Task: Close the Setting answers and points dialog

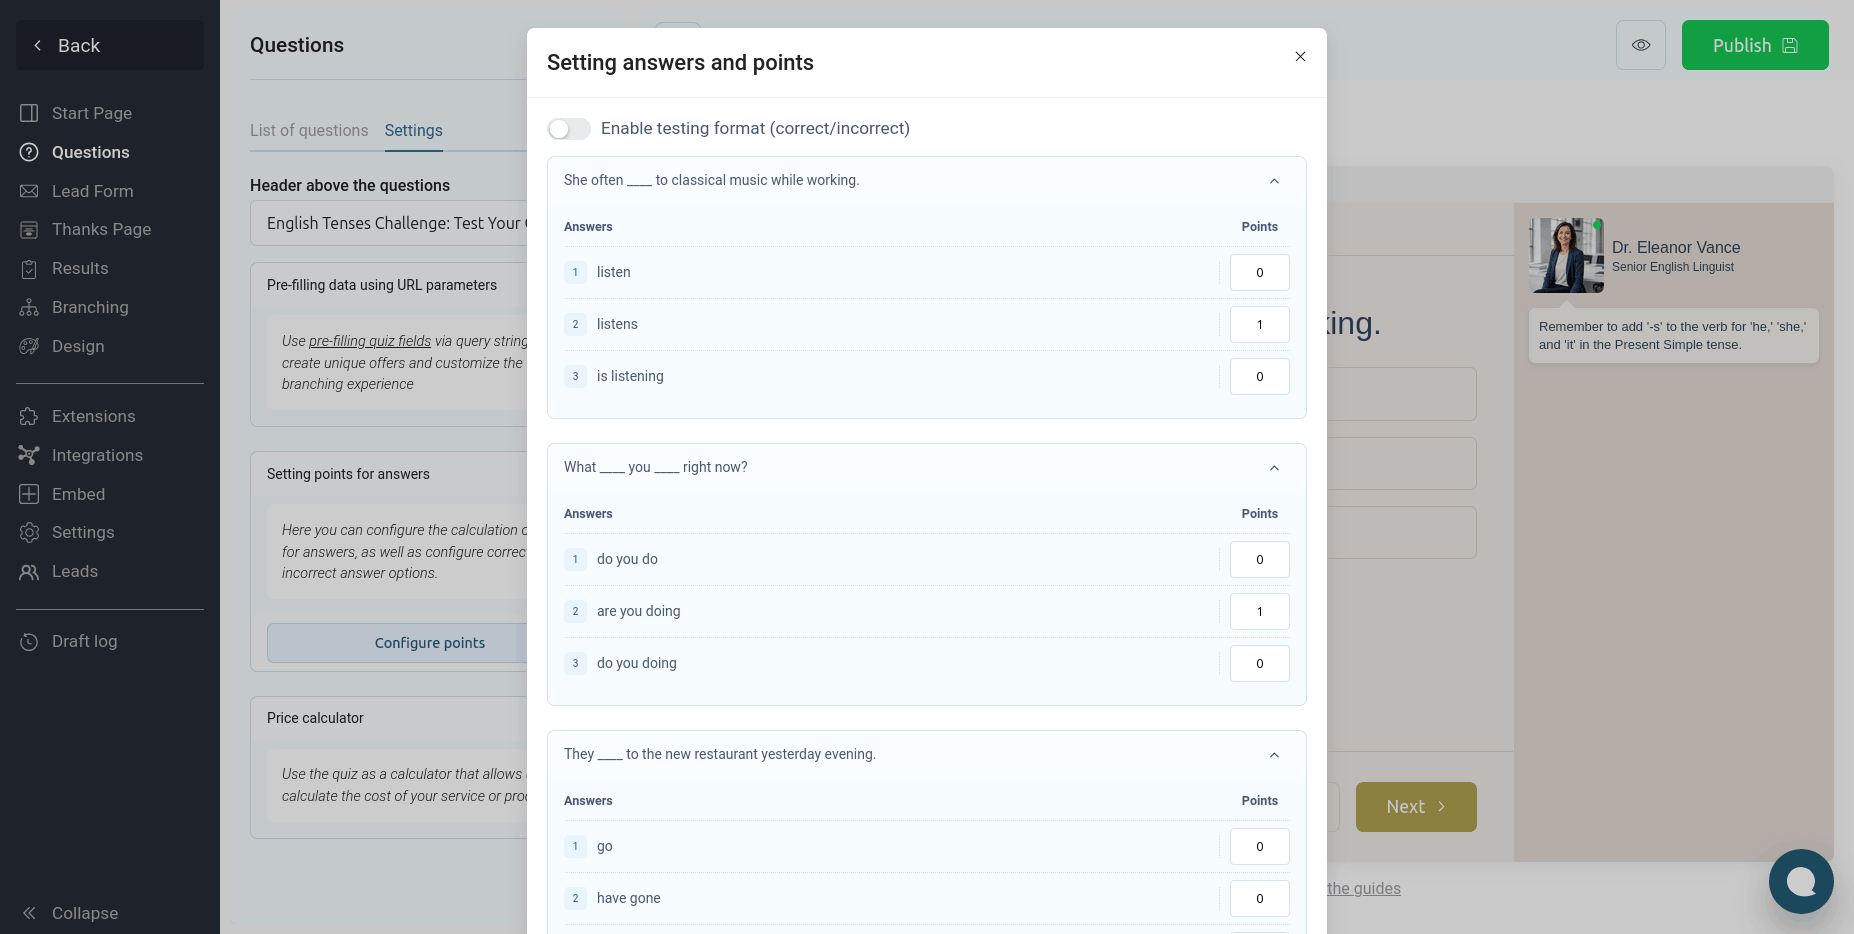Action: point(1300,57)
